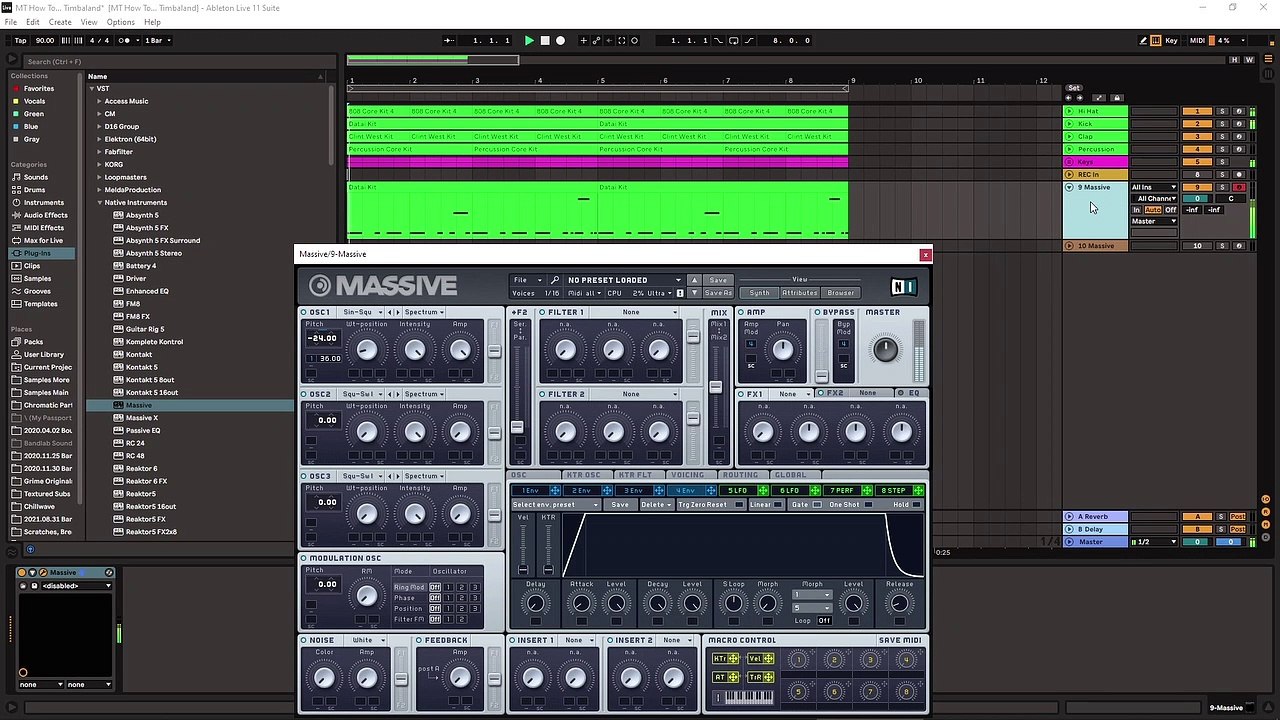Click 1 Env modulation handle icon
The height and width of the screenshot is (720, 1280).
(x=555, y=491)
